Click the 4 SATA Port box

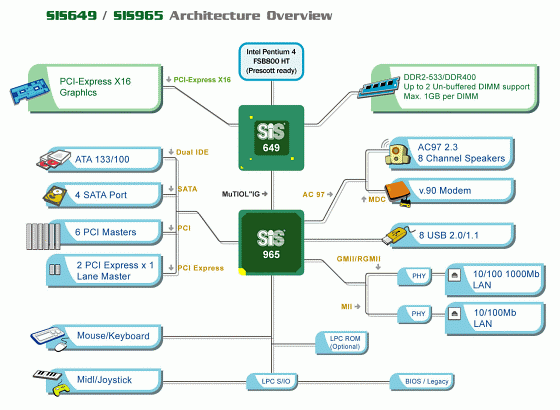(x=104, y=195)
